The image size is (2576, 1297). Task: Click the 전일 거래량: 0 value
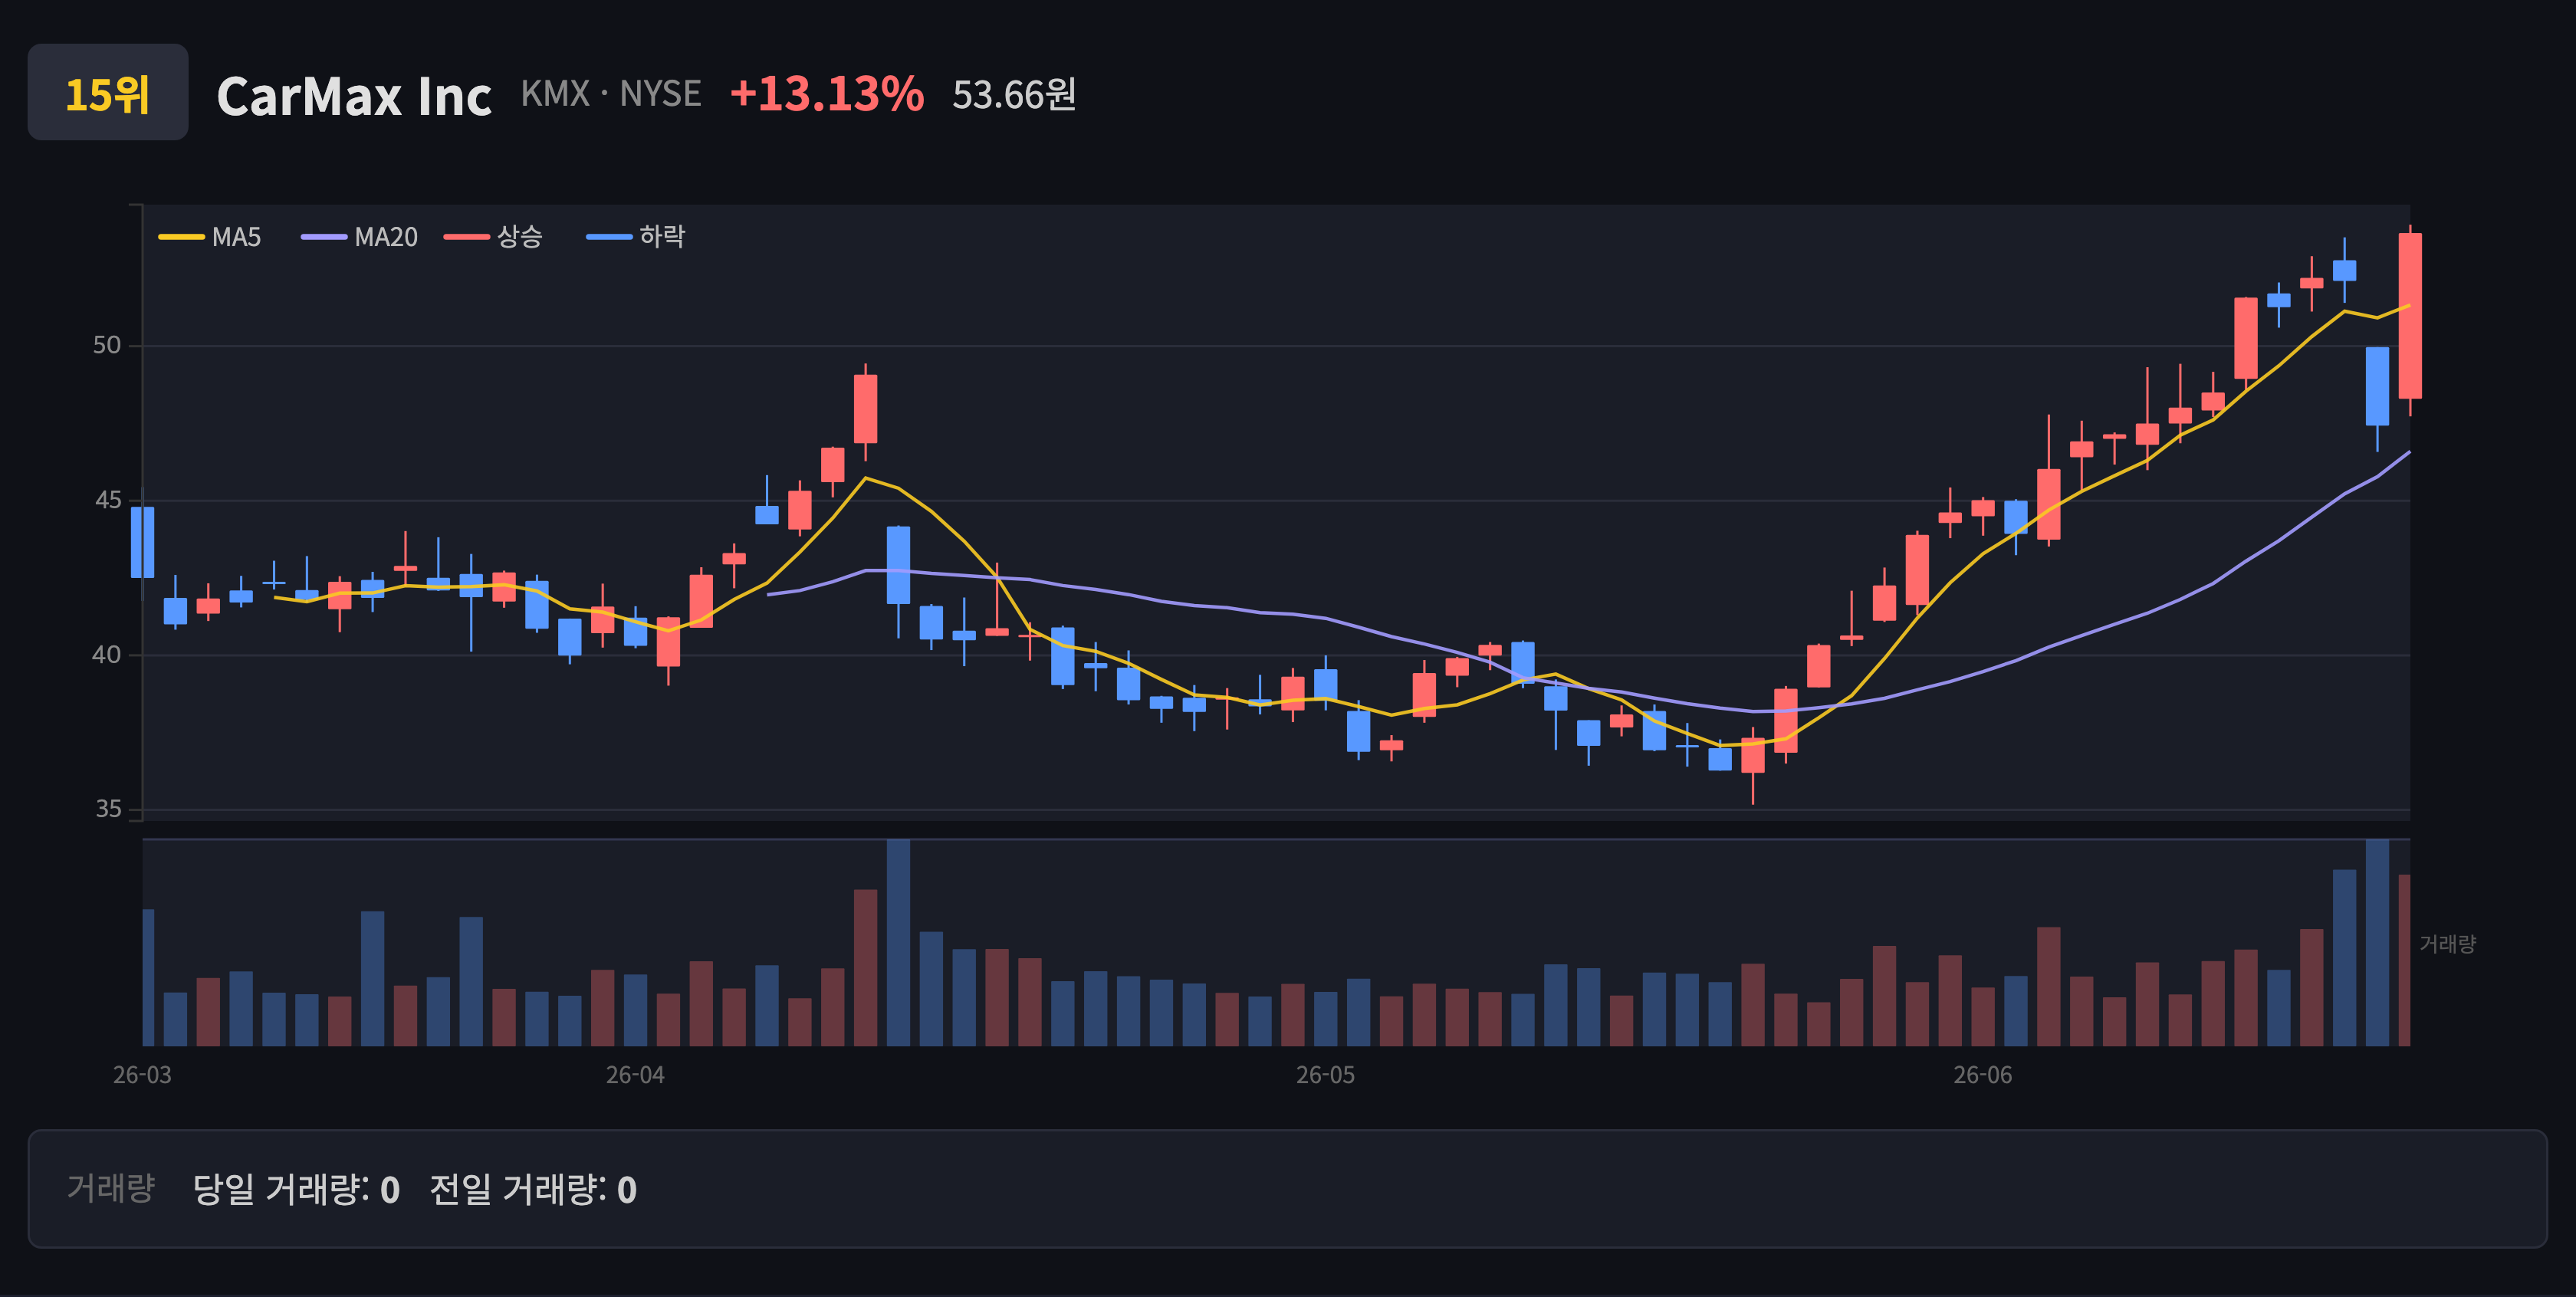533,1189
